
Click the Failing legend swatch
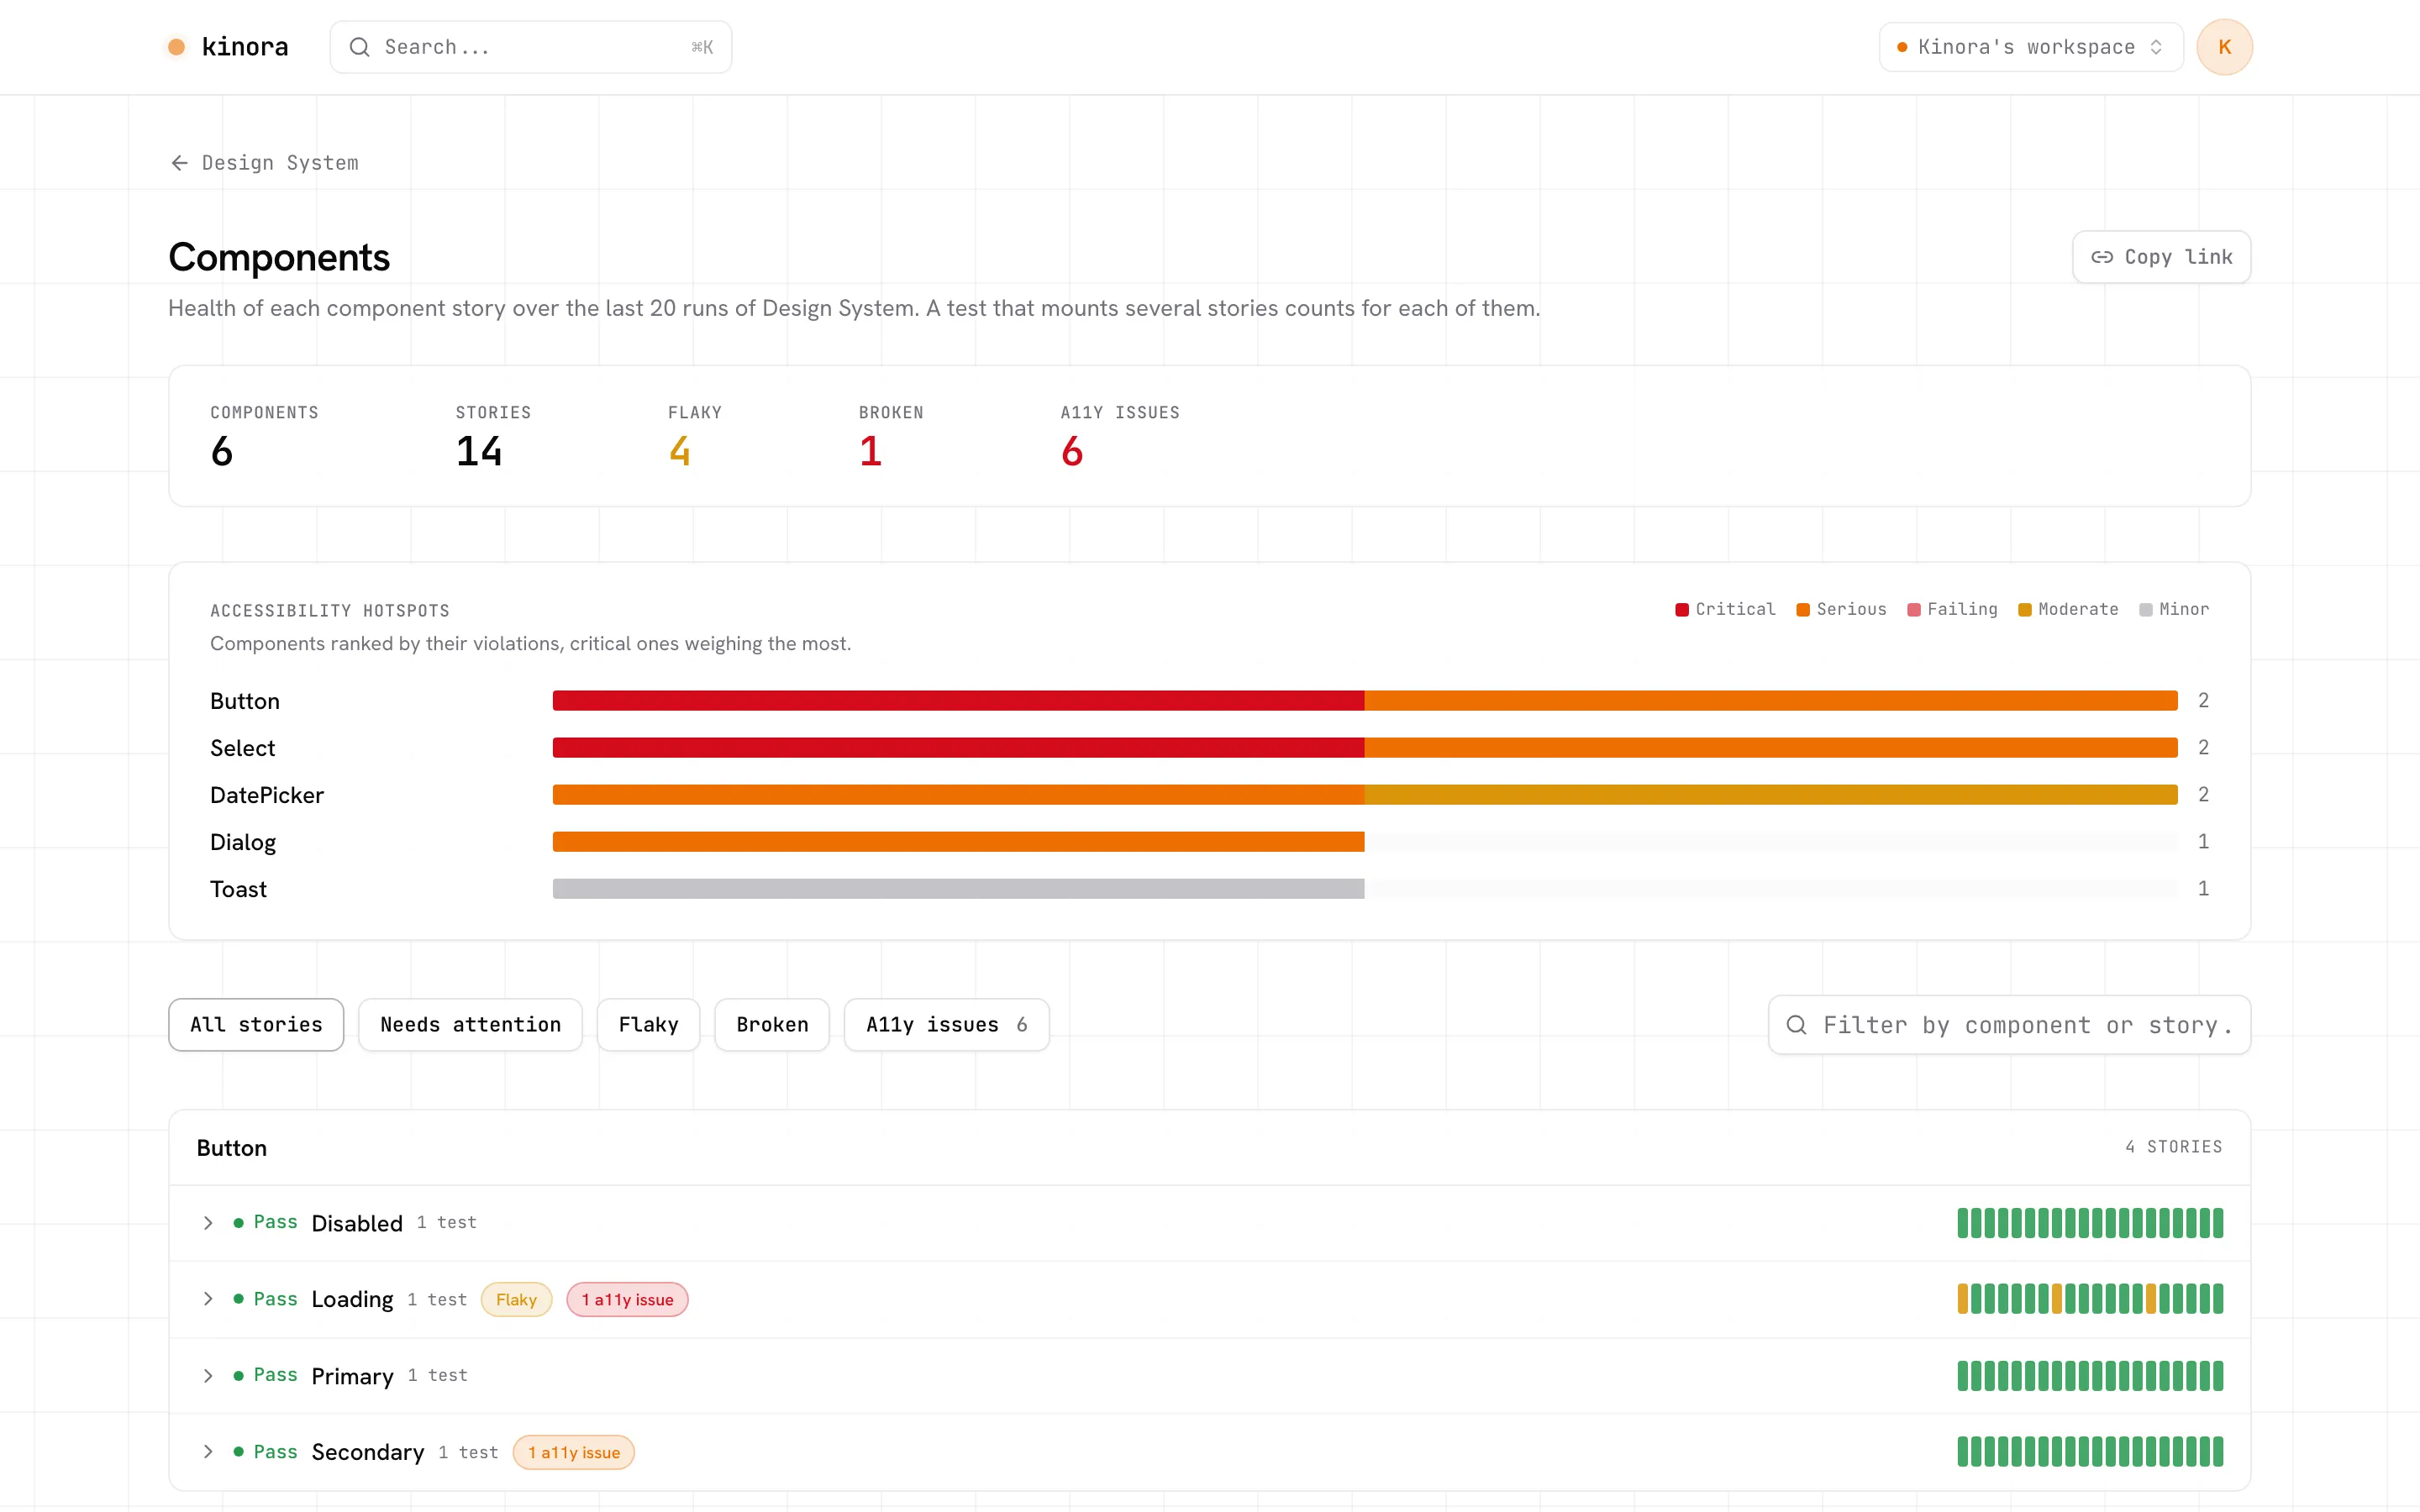coord(1914,610)
